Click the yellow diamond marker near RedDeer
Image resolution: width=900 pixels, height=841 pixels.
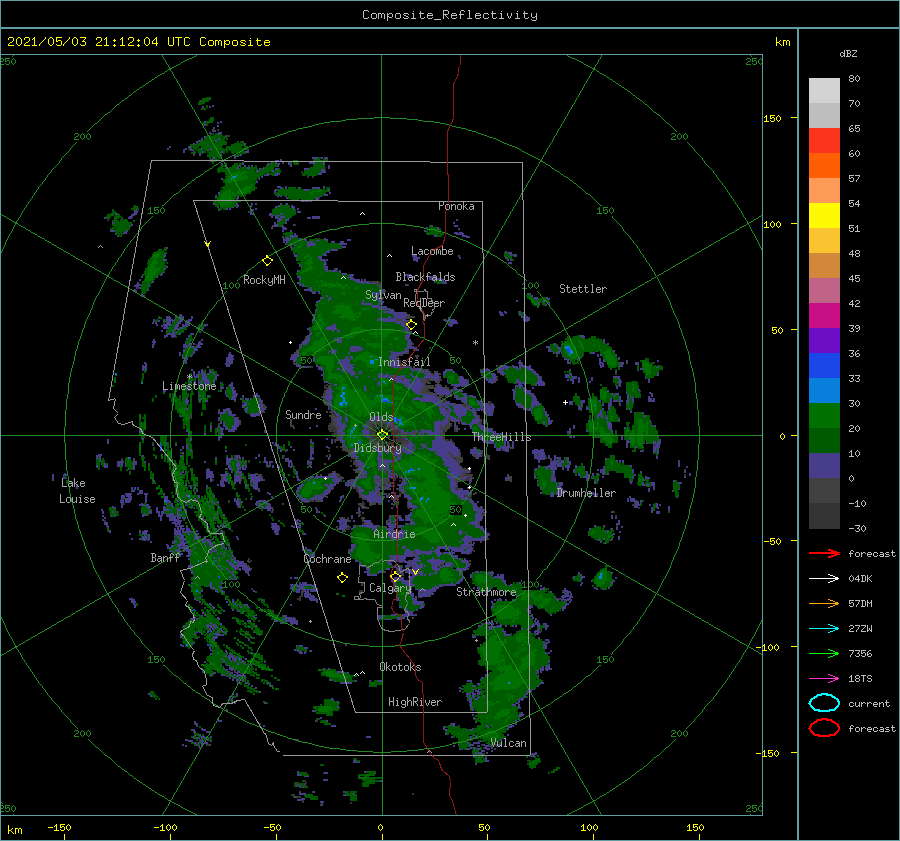(x=411, y=325)
